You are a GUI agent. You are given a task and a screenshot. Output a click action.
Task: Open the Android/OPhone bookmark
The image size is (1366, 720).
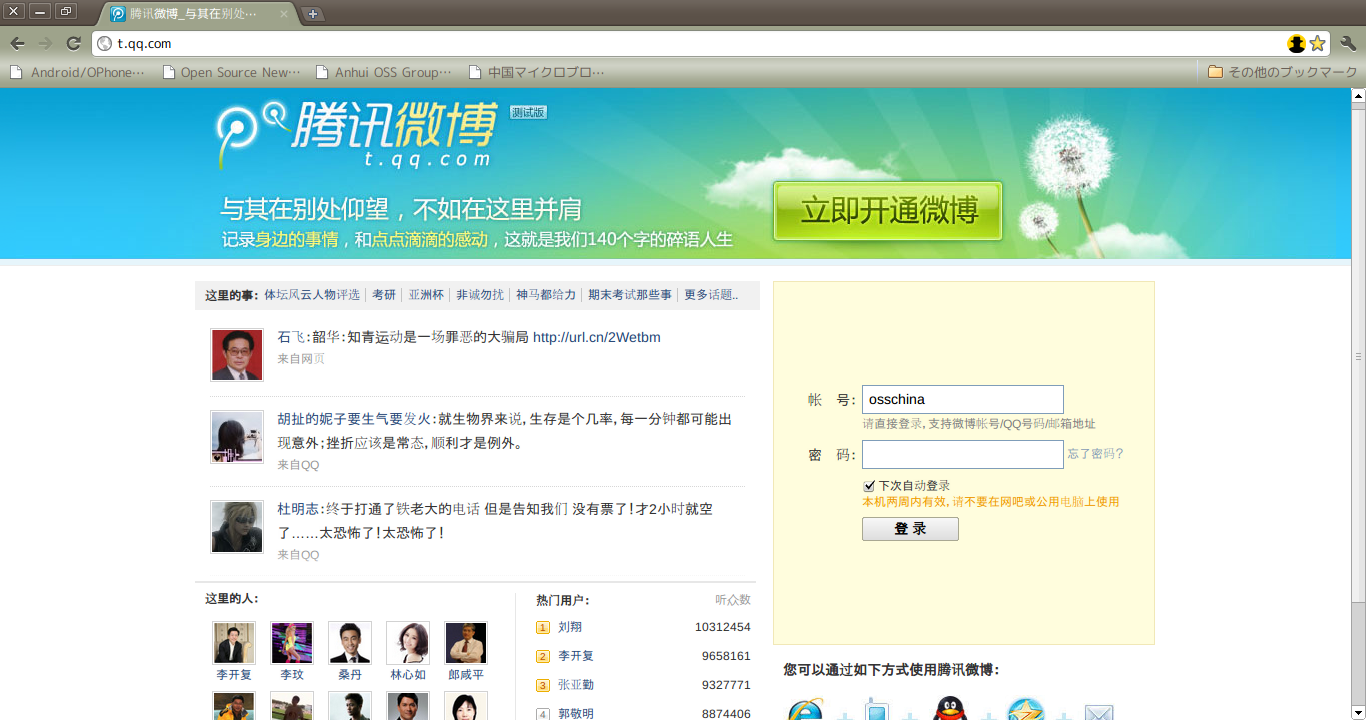click(x=78, y=72)
